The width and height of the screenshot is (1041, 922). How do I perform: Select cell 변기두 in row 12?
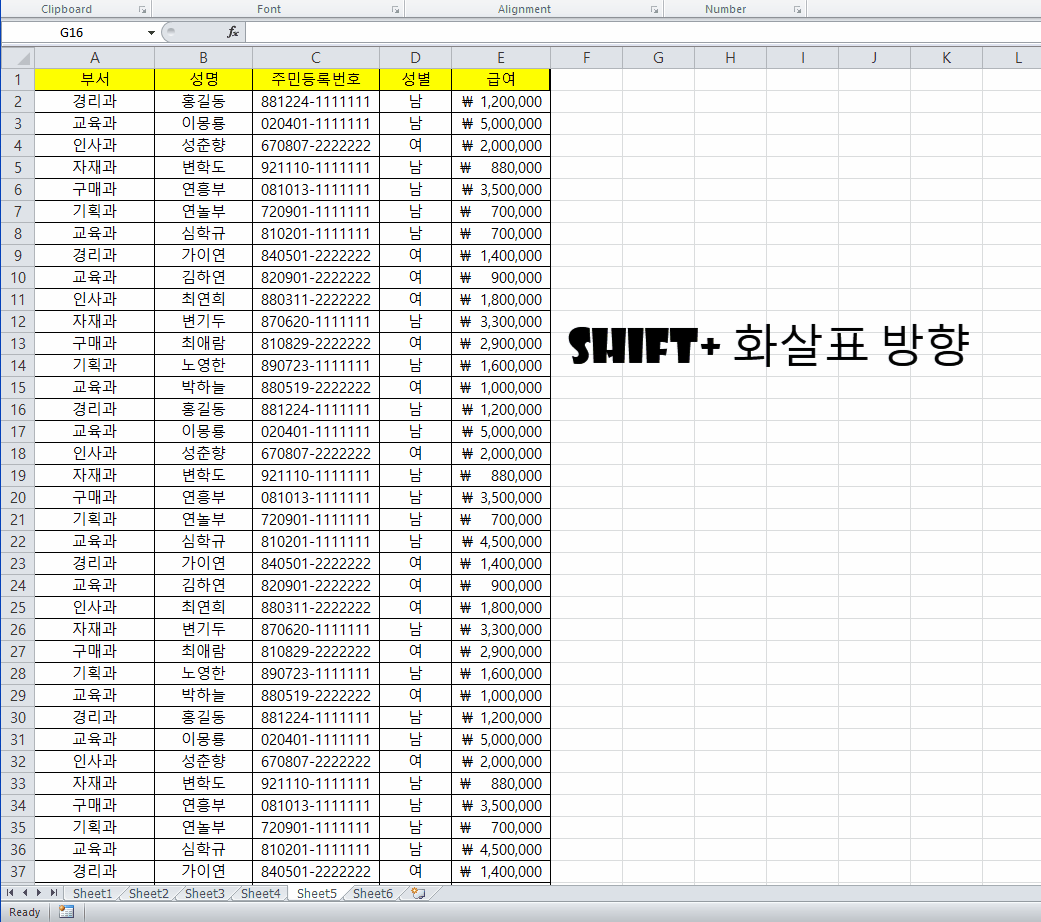(203, 321)
